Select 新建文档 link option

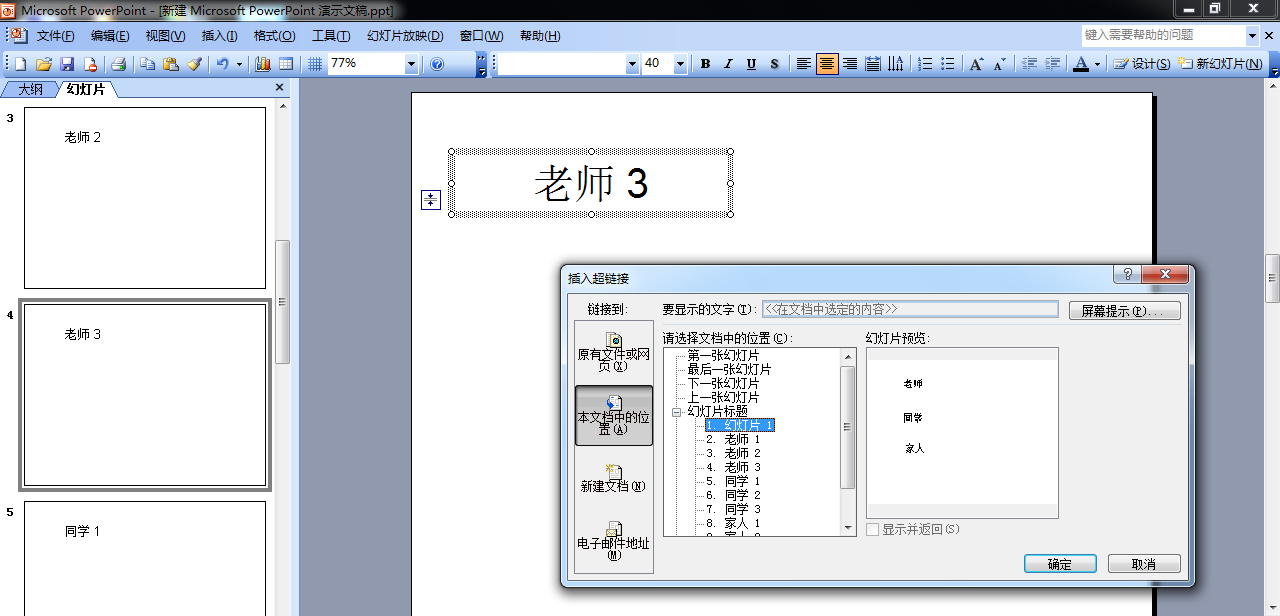[x=614, y=477]
